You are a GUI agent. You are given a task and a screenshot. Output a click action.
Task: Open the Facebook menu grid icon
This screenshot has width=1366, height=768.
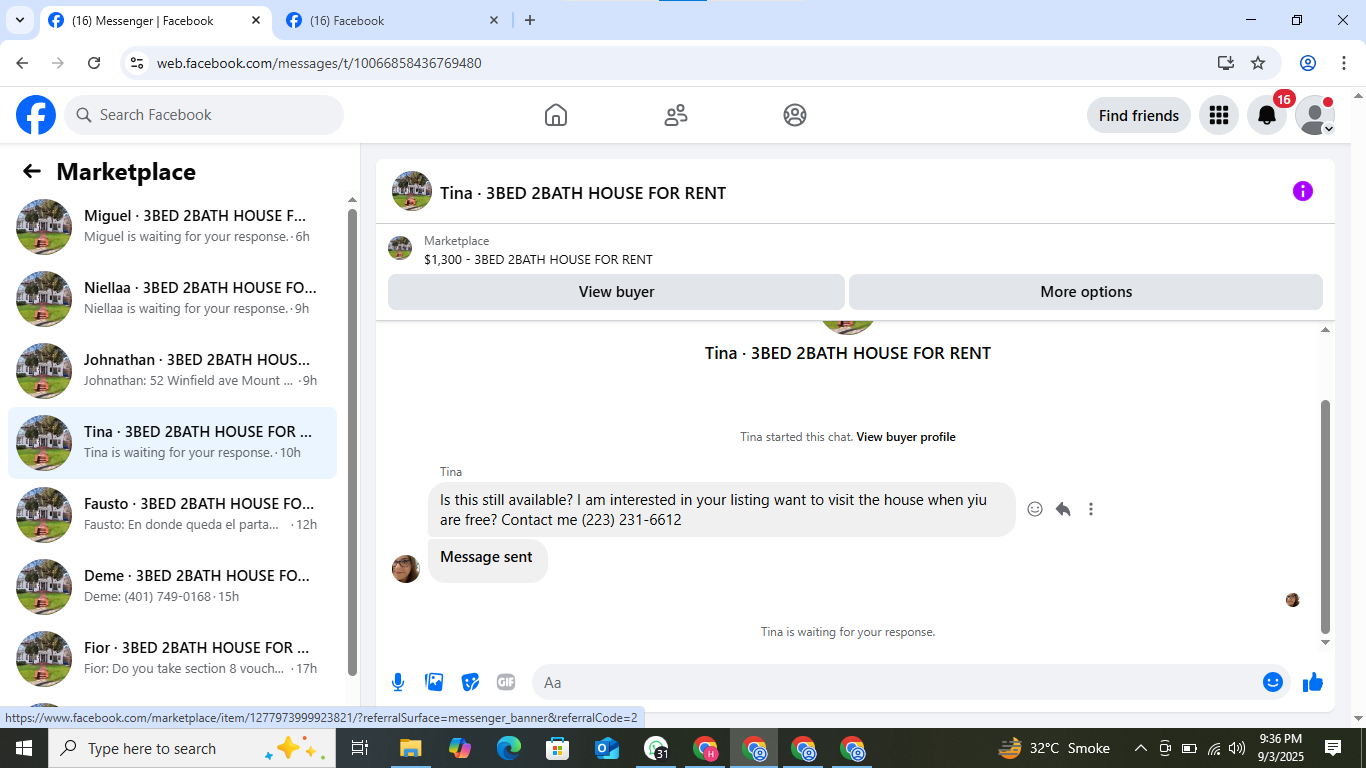pos(1218,115)
